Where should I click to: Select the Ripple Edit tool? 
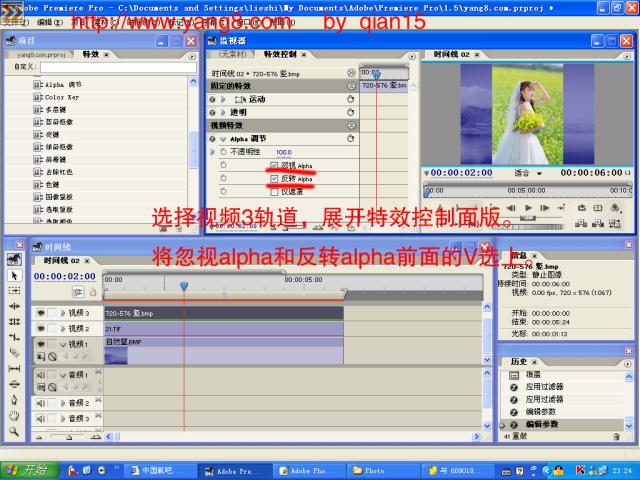(14, 306)
